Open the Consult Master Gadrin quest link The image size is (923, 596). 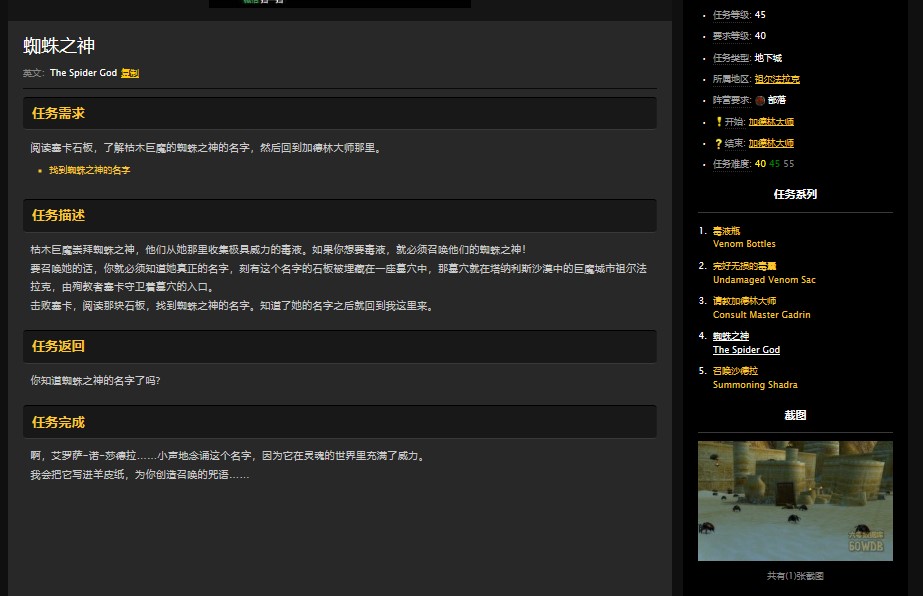coord(761,316)
